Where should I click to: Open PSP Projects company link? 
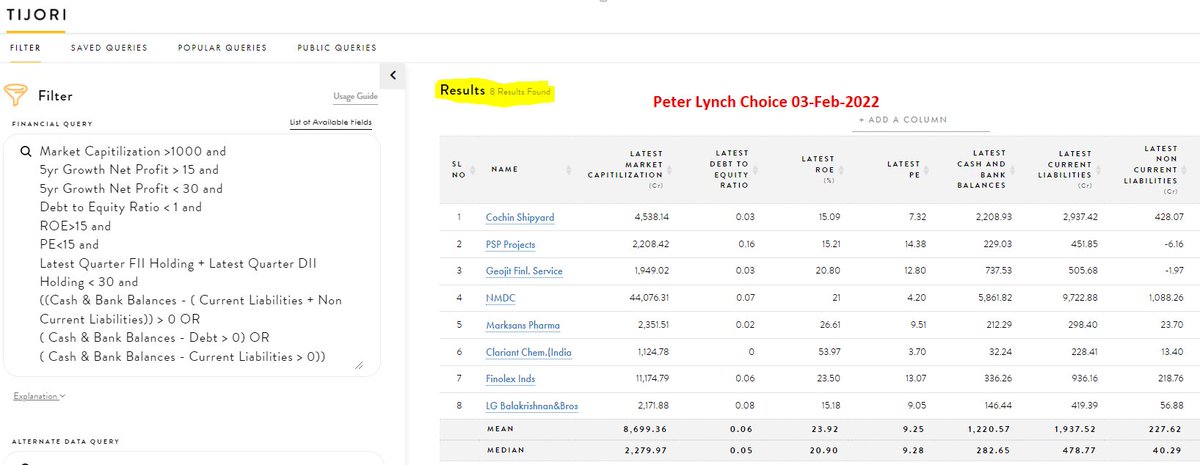pyautogui.click(x=511, y=244)
